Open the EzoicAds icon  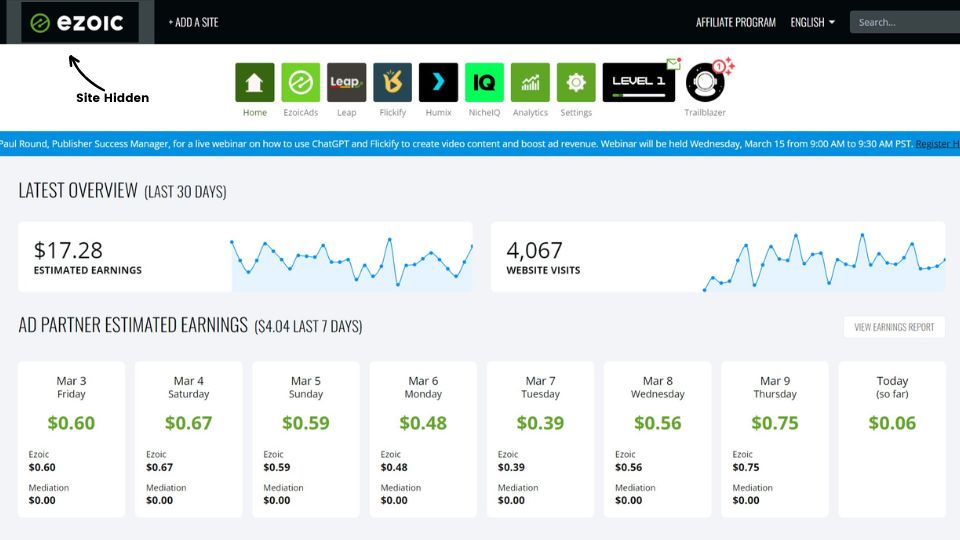pyautogui.click(x=301, y=82)
